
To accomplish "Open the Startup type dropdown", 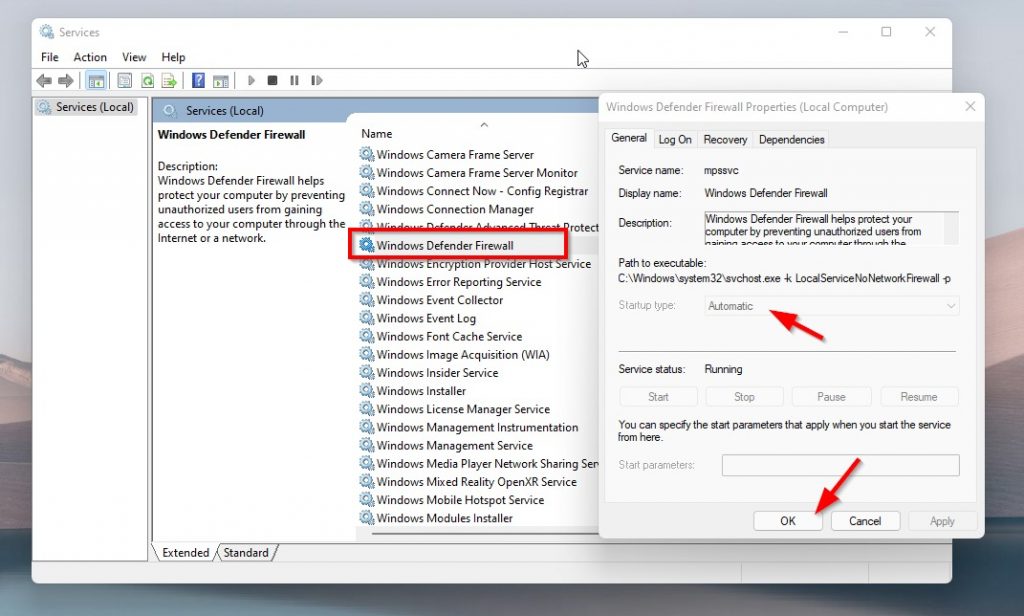I will click(832, 306).
